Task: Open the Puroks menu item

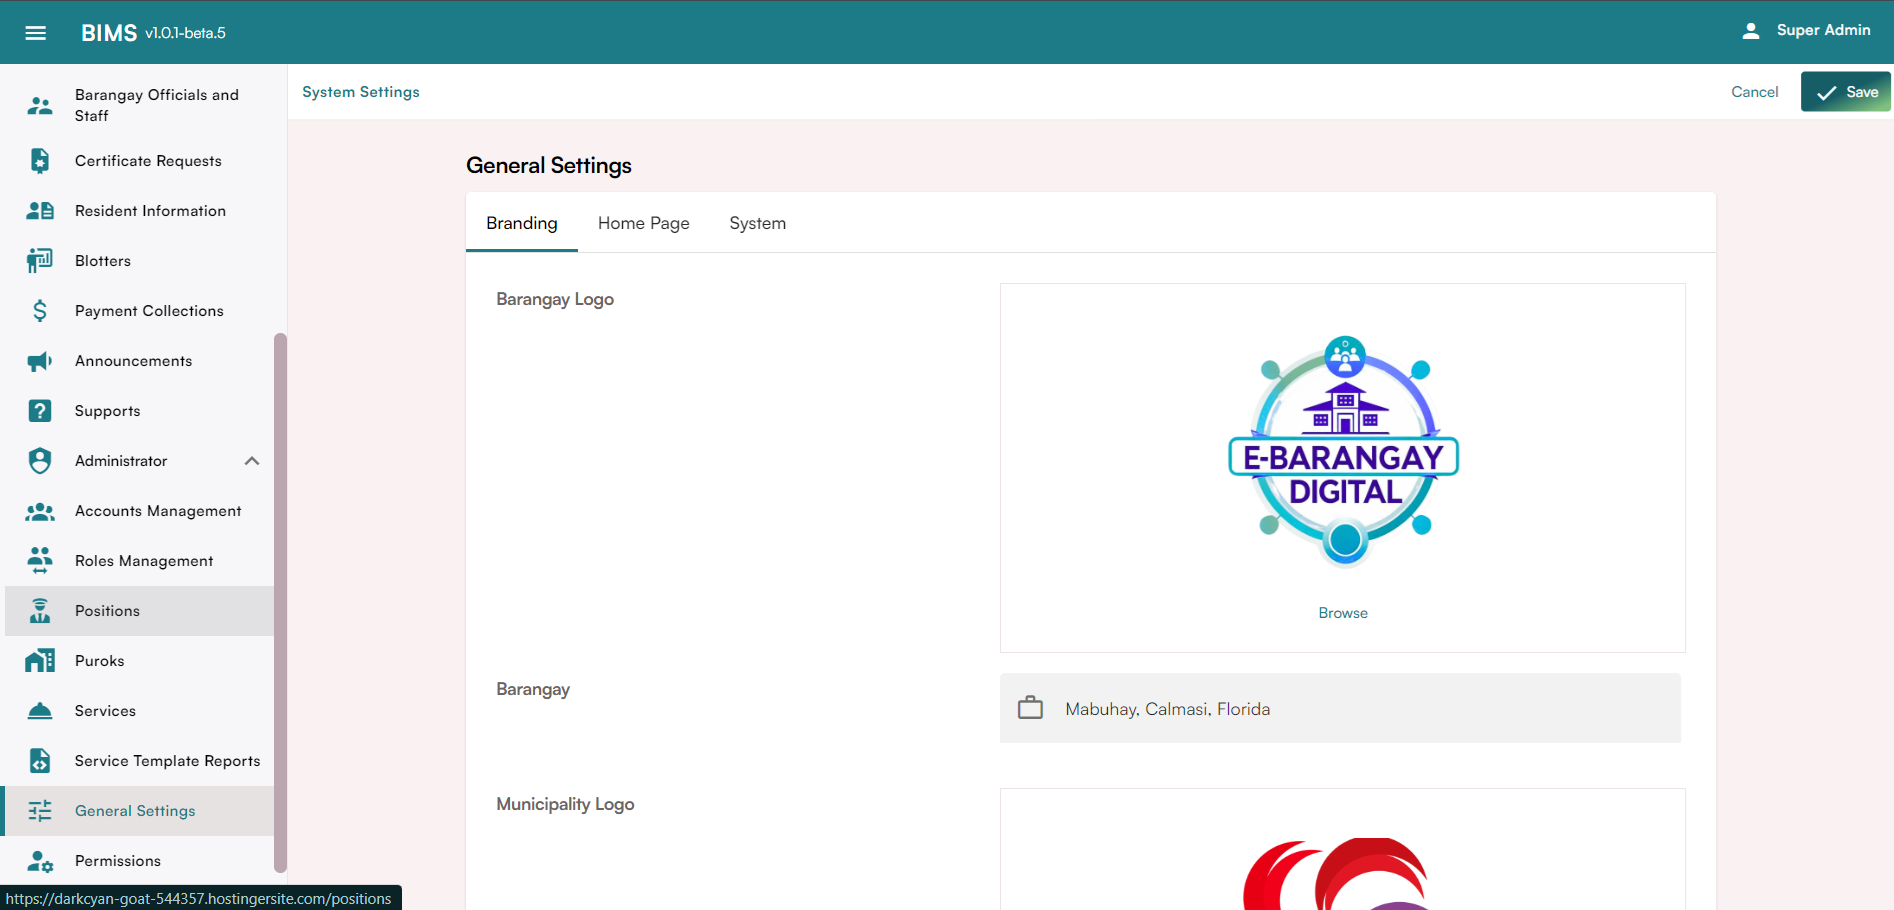Action: 139,661
